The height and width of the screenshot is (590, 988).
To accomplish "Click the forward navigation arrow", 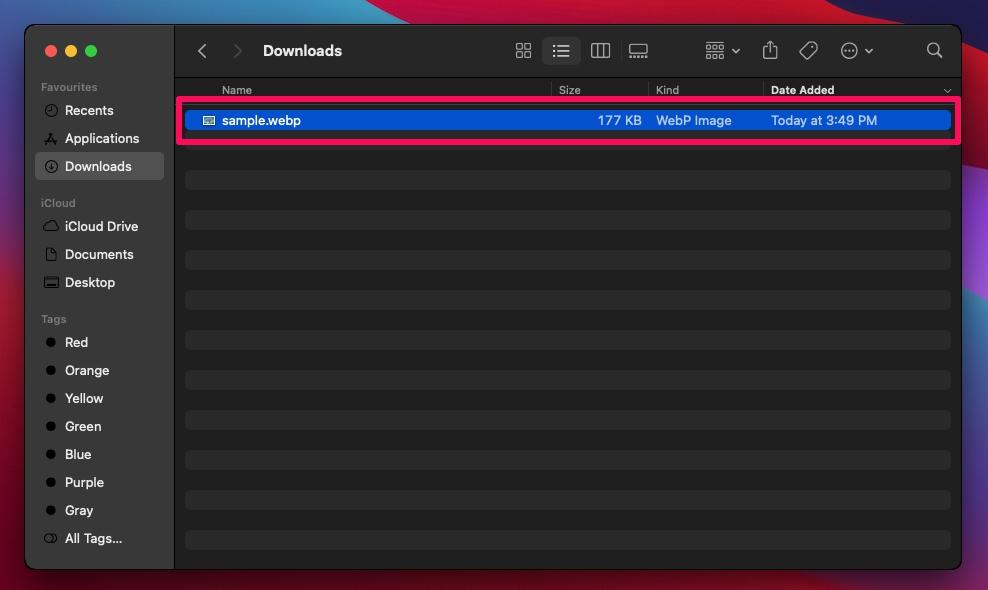I will click(x=238, y=50).
